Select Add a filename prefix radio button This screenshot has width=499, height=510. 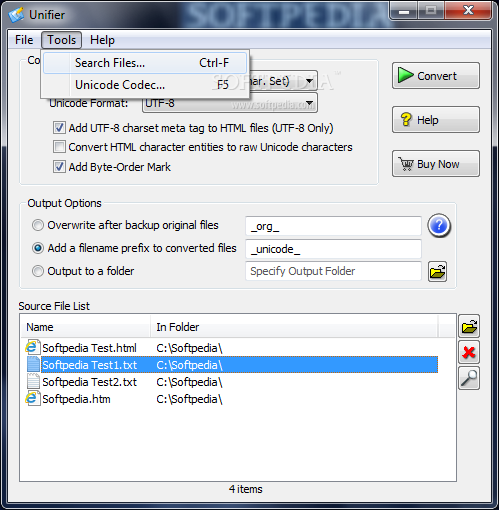[38, 248]
